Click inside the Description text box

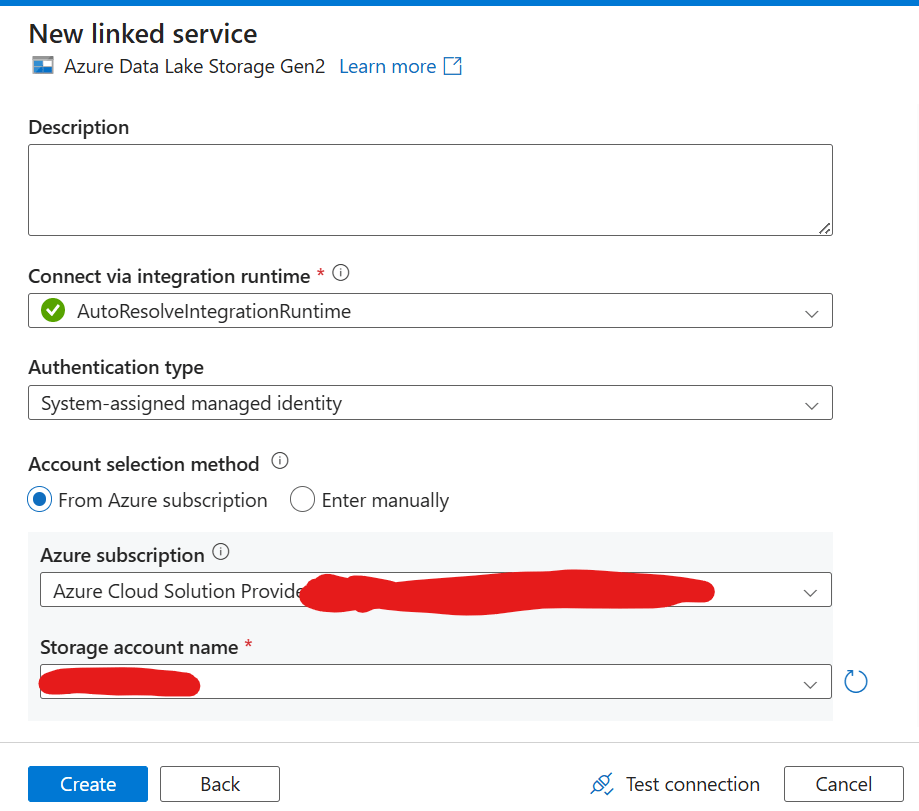pos(430,189)
